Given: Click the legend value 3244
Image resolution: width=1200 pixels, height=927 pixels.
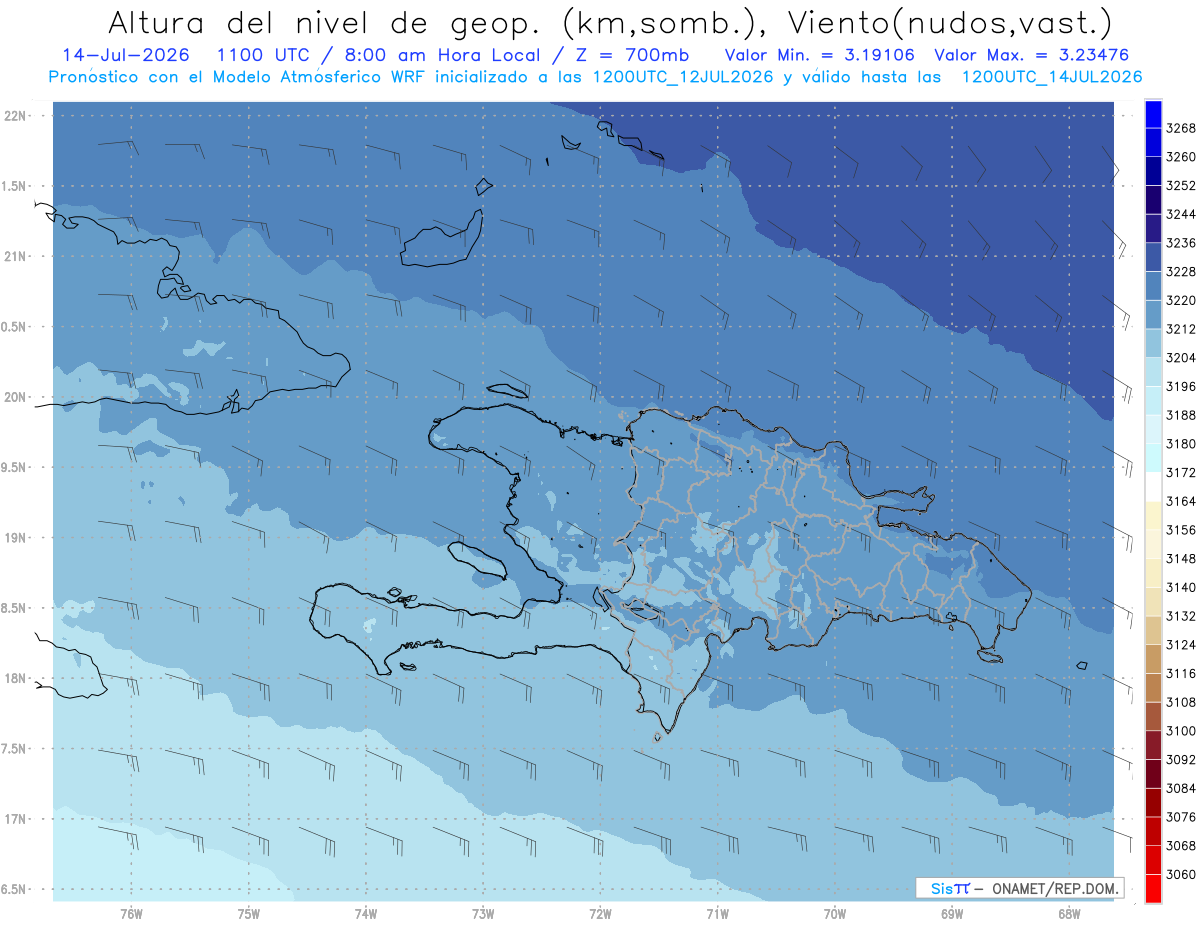Looking at the screenshot, I should (1181, 214).
